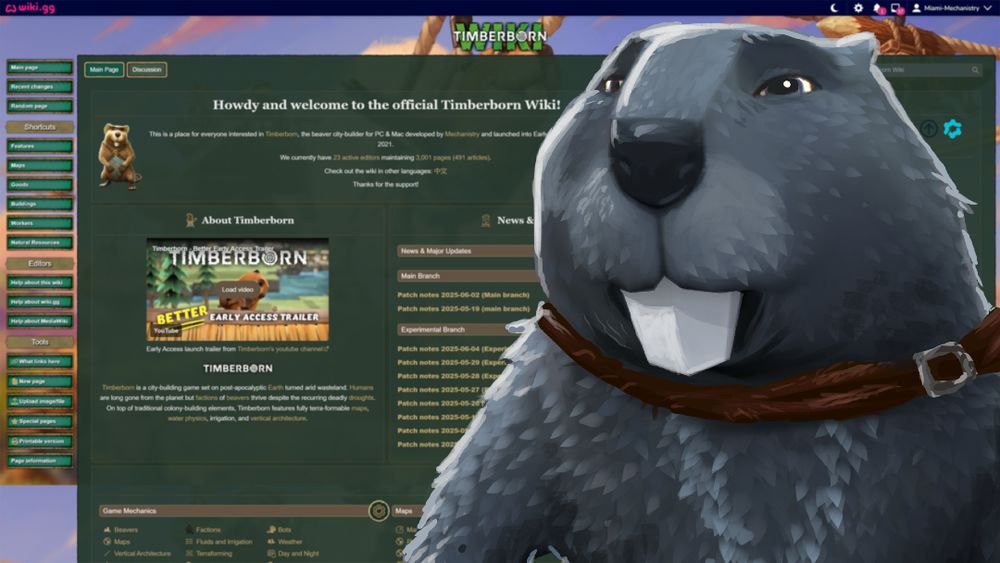Open Natural Resources sidebar shortcut
This screenshot has width=1000, height=563.
[40, 242]
